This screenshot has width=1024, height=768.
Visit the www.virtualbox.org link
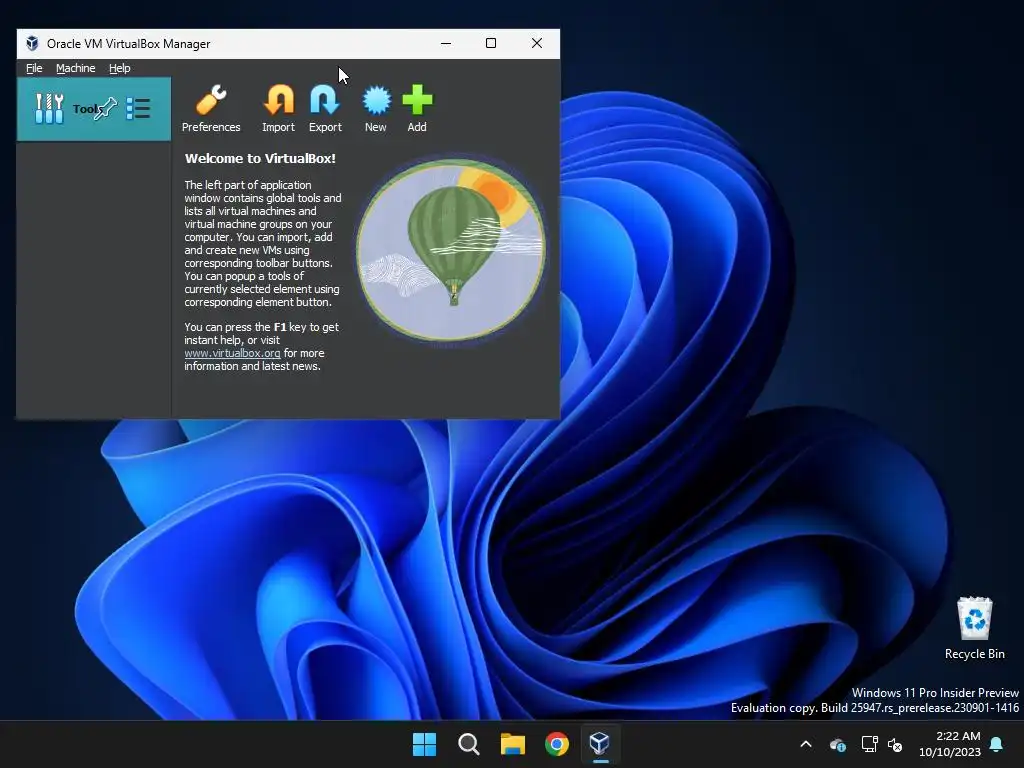pos(232,353)
